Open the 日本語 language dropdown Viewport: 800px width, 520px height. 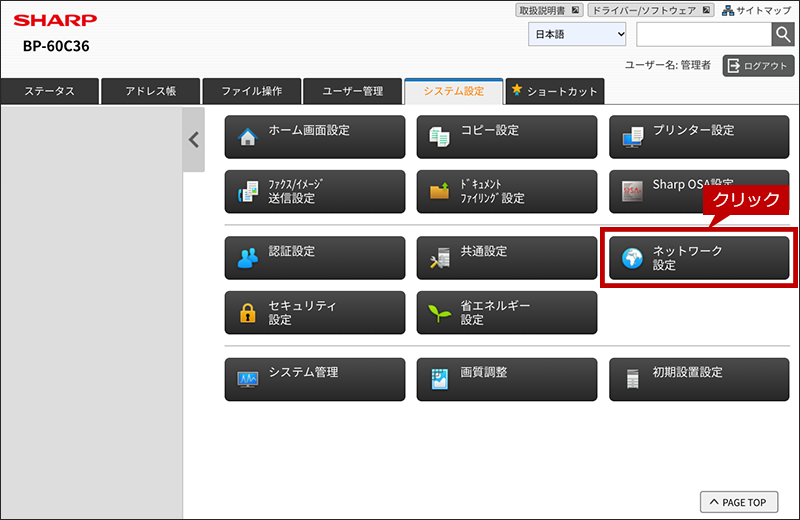[x=577, y=35]
